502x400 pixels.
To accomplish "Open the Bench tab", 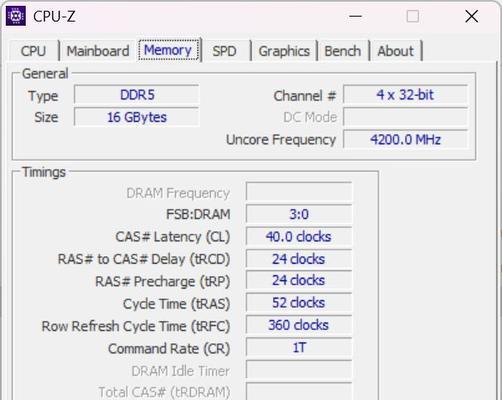I will coord(343,51).
